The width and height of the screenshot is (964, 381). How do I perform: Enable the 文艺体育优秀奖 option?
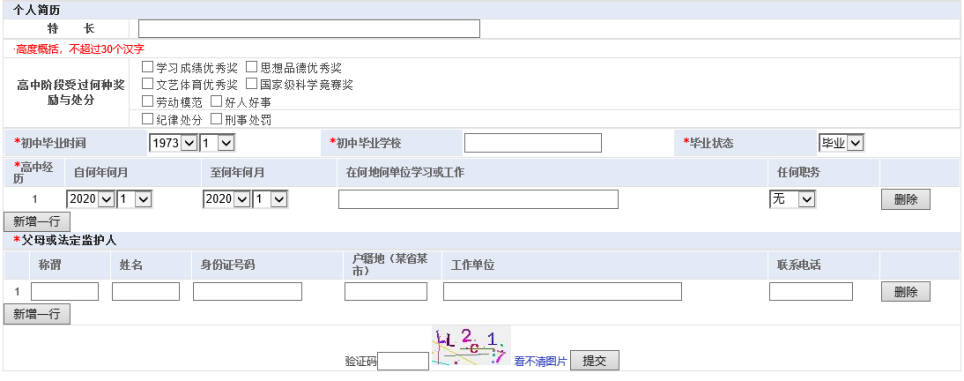148,83
